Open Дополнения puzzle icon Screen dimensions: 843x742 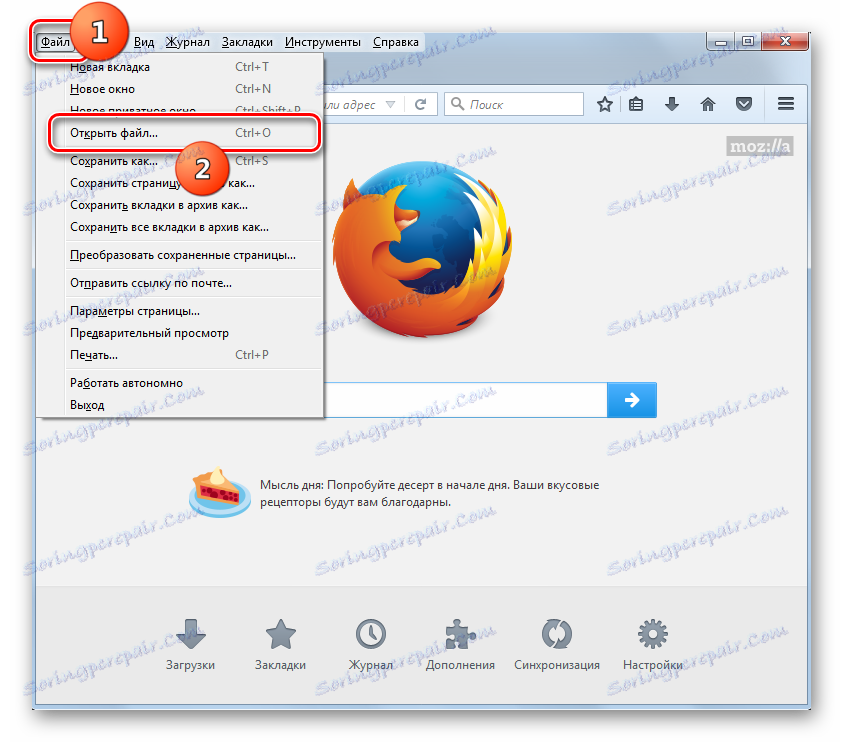(x=460, y=645)
